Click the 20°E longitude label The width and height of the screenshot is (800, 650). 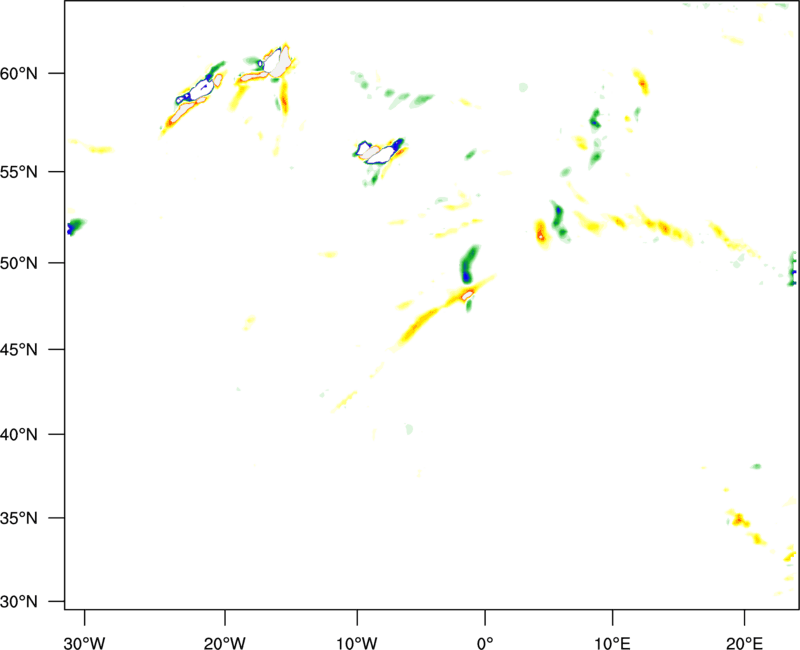pyautogui.click(x=744, y=643)
